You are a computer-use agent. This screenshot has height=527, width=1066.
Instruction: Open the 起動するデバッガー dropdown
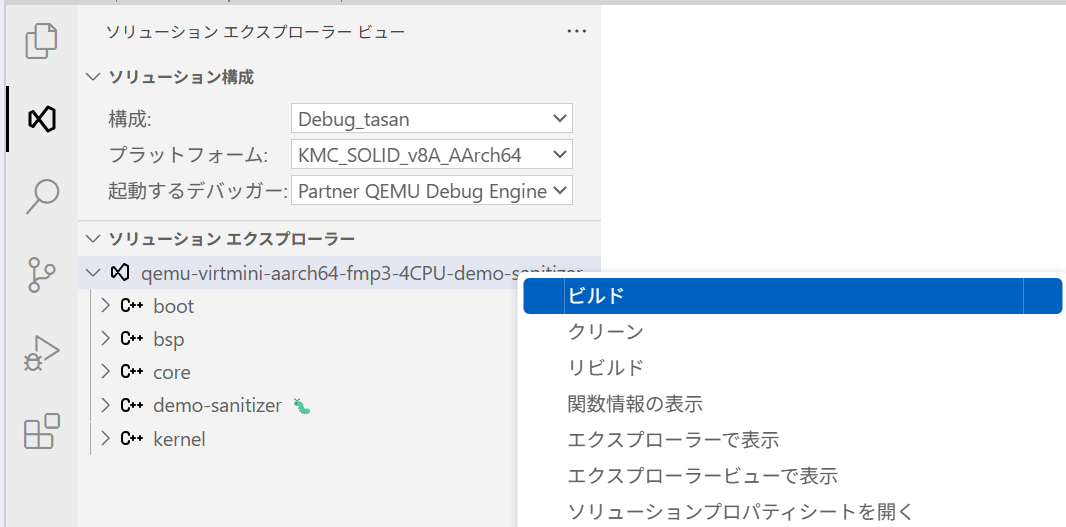pyautogui.click(x=432, y=191)
